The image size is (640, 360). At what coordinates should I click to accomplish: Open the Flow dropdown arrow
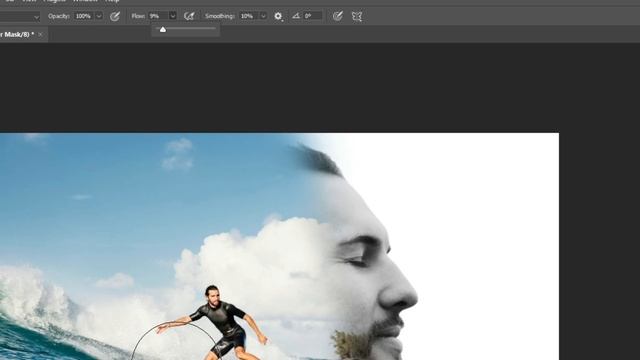pyautogui.click(x=173, y=16)
